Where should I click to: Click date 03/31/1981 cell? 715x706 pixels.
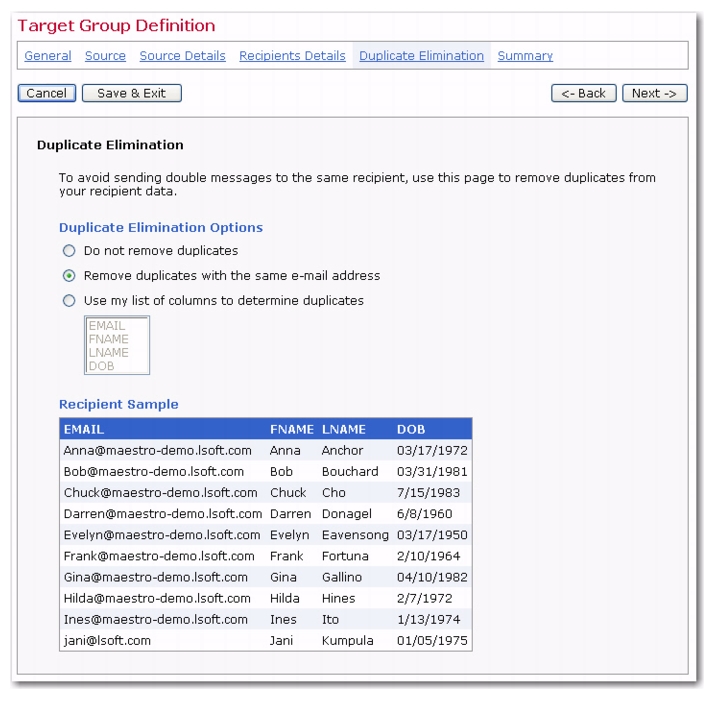click(432, 472)
